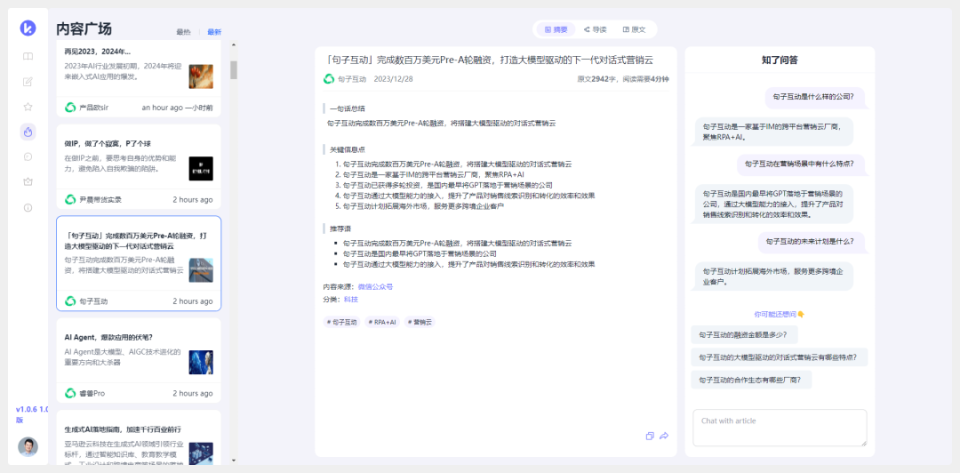Open the clock history icon in sidebar
Viewport: 960px width, 473px height.
point(28,157)
